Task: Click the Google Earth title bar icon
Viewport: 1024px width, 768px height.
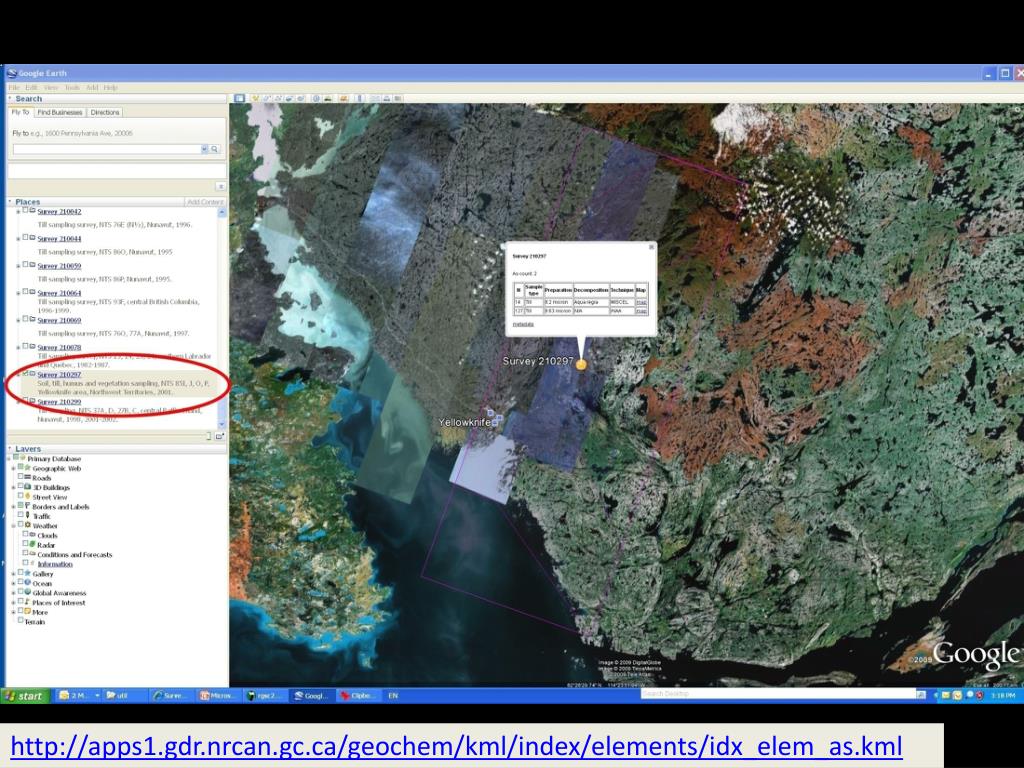Action: click(11, 73)
